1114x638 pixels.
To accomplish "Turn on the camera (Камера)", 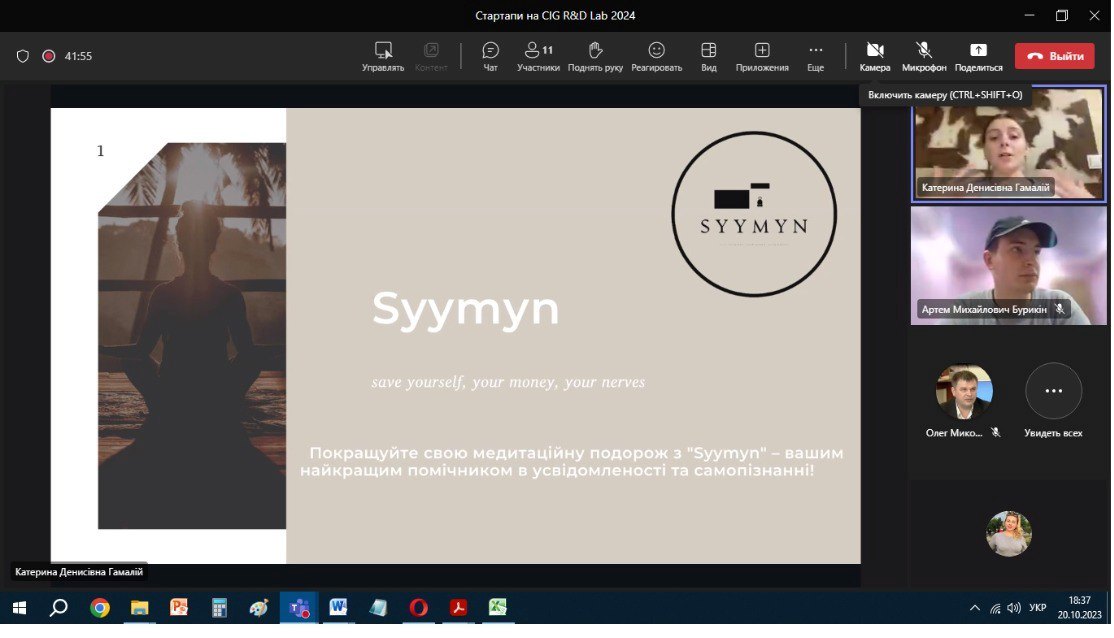I will (x=874, y=56).
